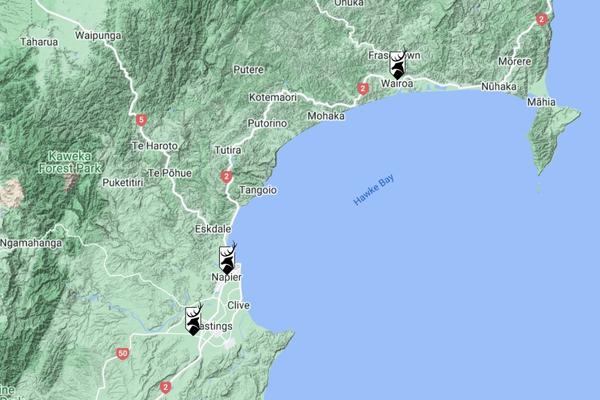600x400 pixels.
Task: Click the Clive town label
Action: (238, 305)
